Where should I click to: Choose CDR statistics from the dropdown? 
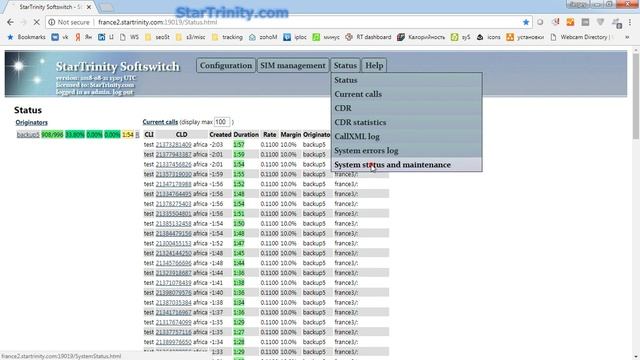click(407, 122)
